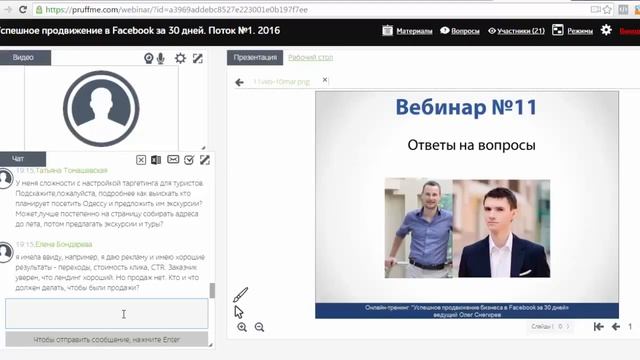
Task: Click the send hint bar mentioning Enter
Action: pos(107,340)
